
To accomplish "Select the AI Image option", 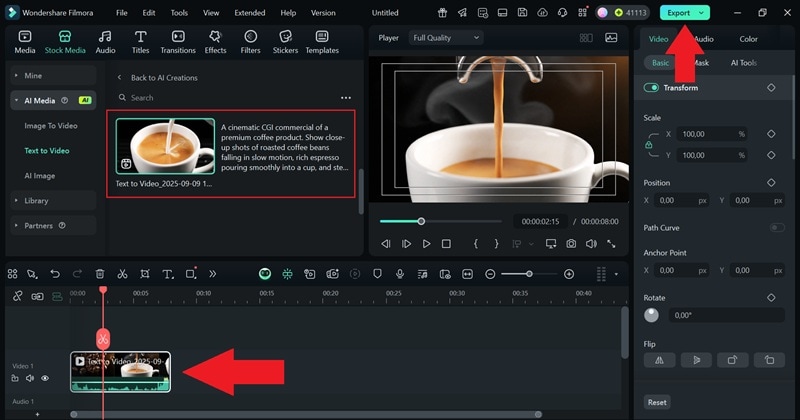I will point(40,176).
